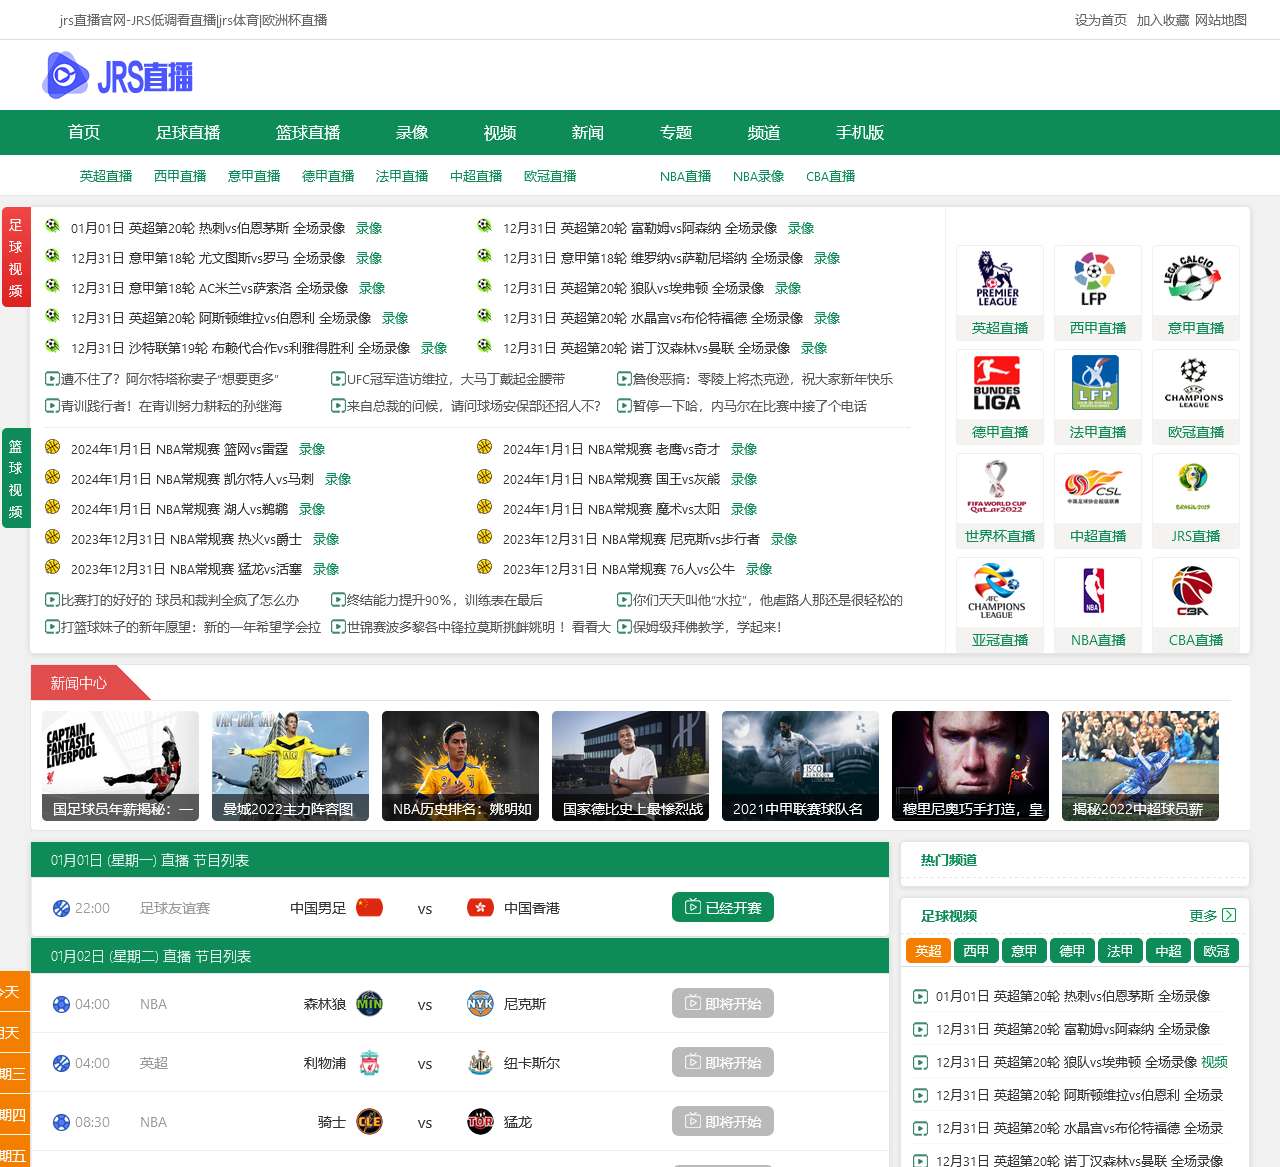Expand 更多 in the 足球视频 panel
Screen dimensions: 1280x1167
1212,915
